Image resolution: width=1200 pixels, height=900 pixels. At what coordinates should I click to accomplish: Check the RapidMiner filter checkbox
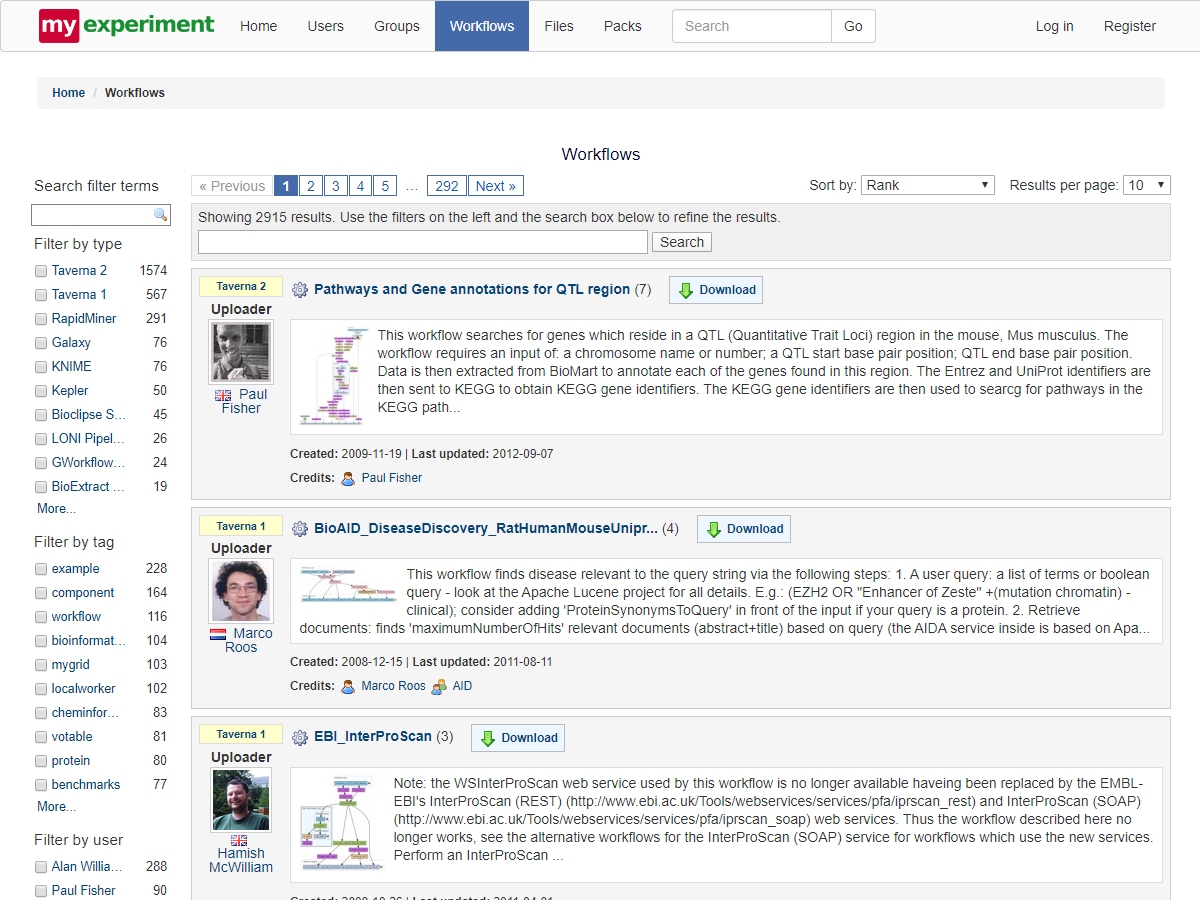click(41, 319)
